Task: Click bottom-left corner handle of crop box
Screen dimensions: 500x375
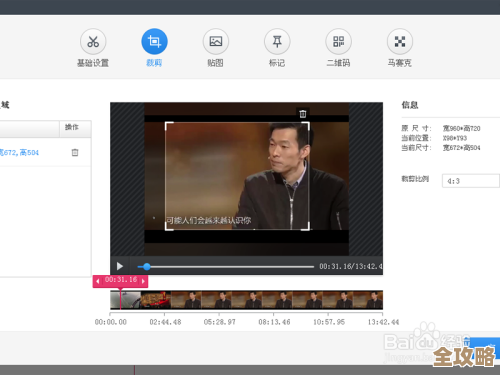Action: click(x=169, y=227)
